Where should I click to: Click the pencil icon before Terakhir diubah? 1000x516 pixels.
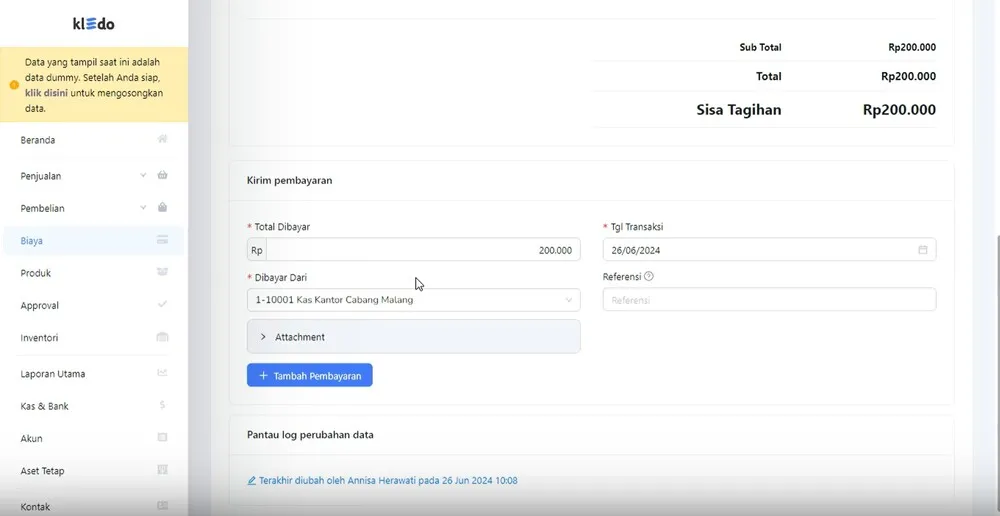point(251,480)
